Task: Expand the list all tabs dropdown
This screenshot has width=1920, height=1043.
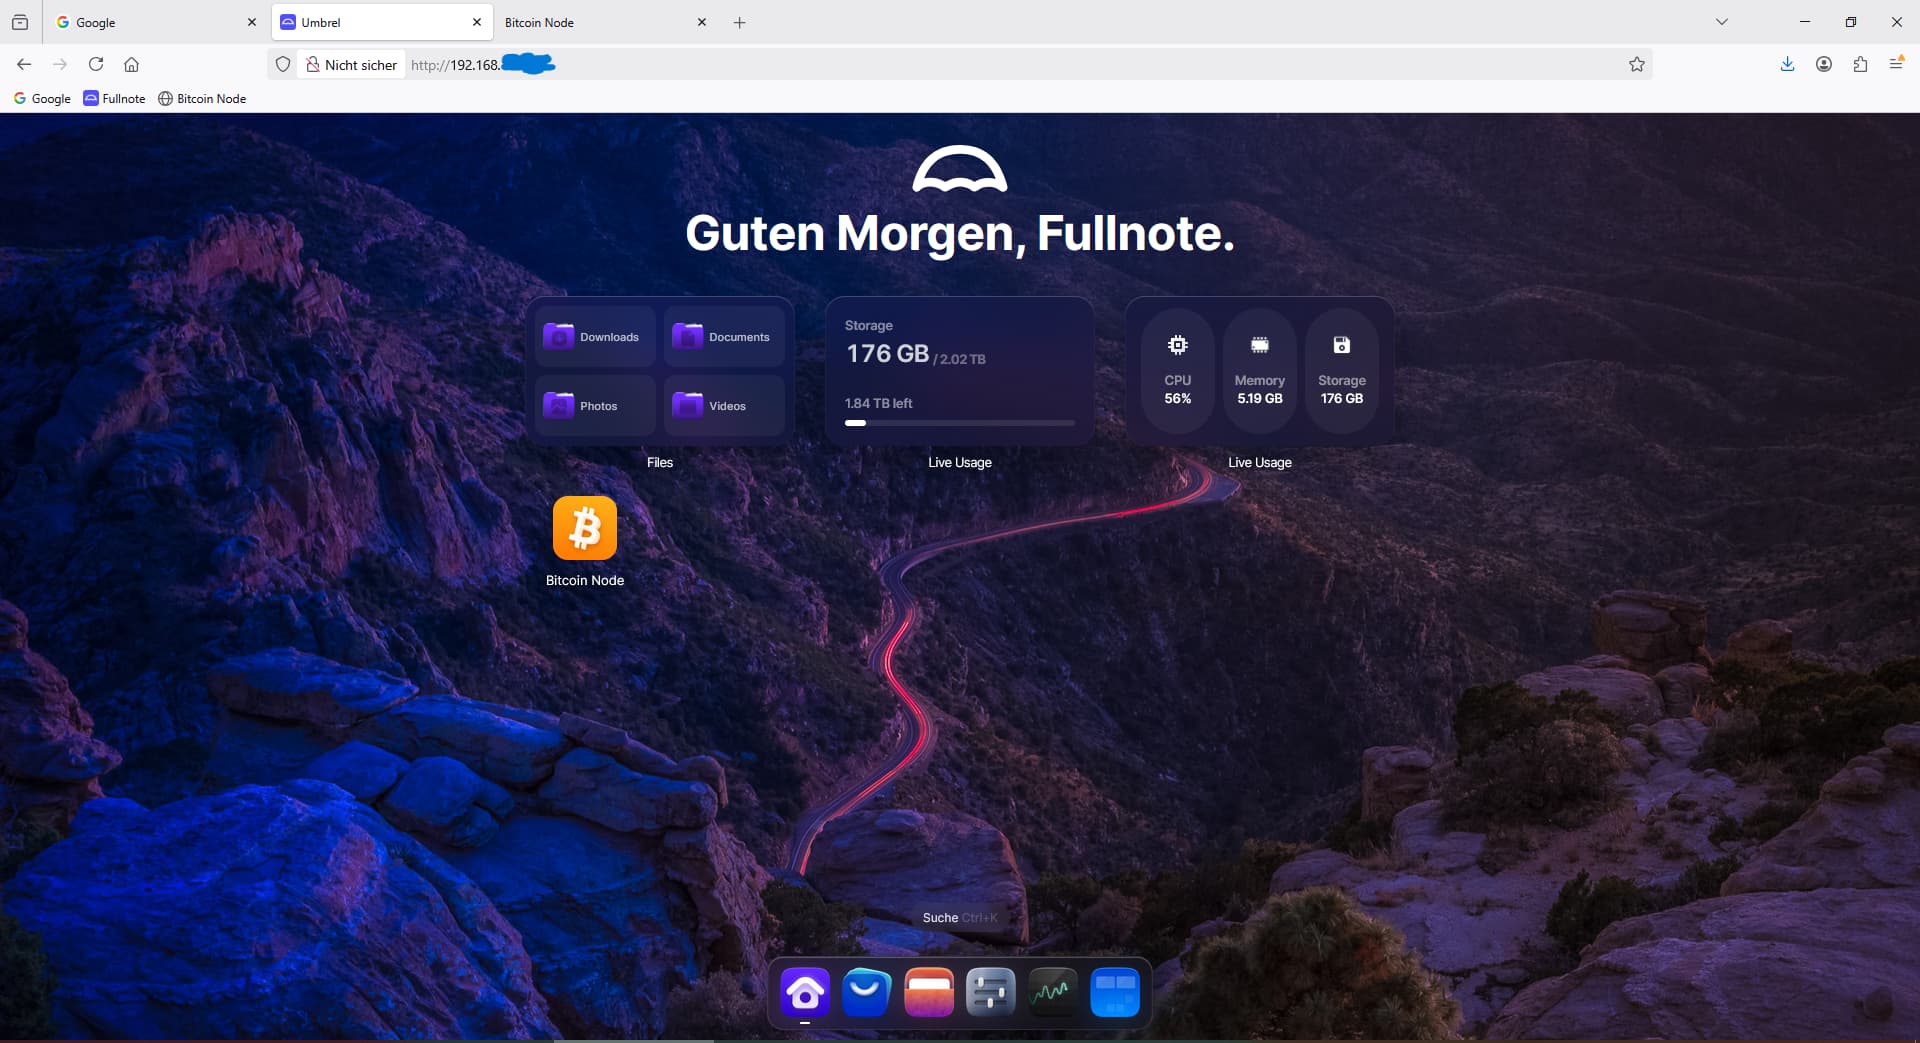Action: 1721,22
